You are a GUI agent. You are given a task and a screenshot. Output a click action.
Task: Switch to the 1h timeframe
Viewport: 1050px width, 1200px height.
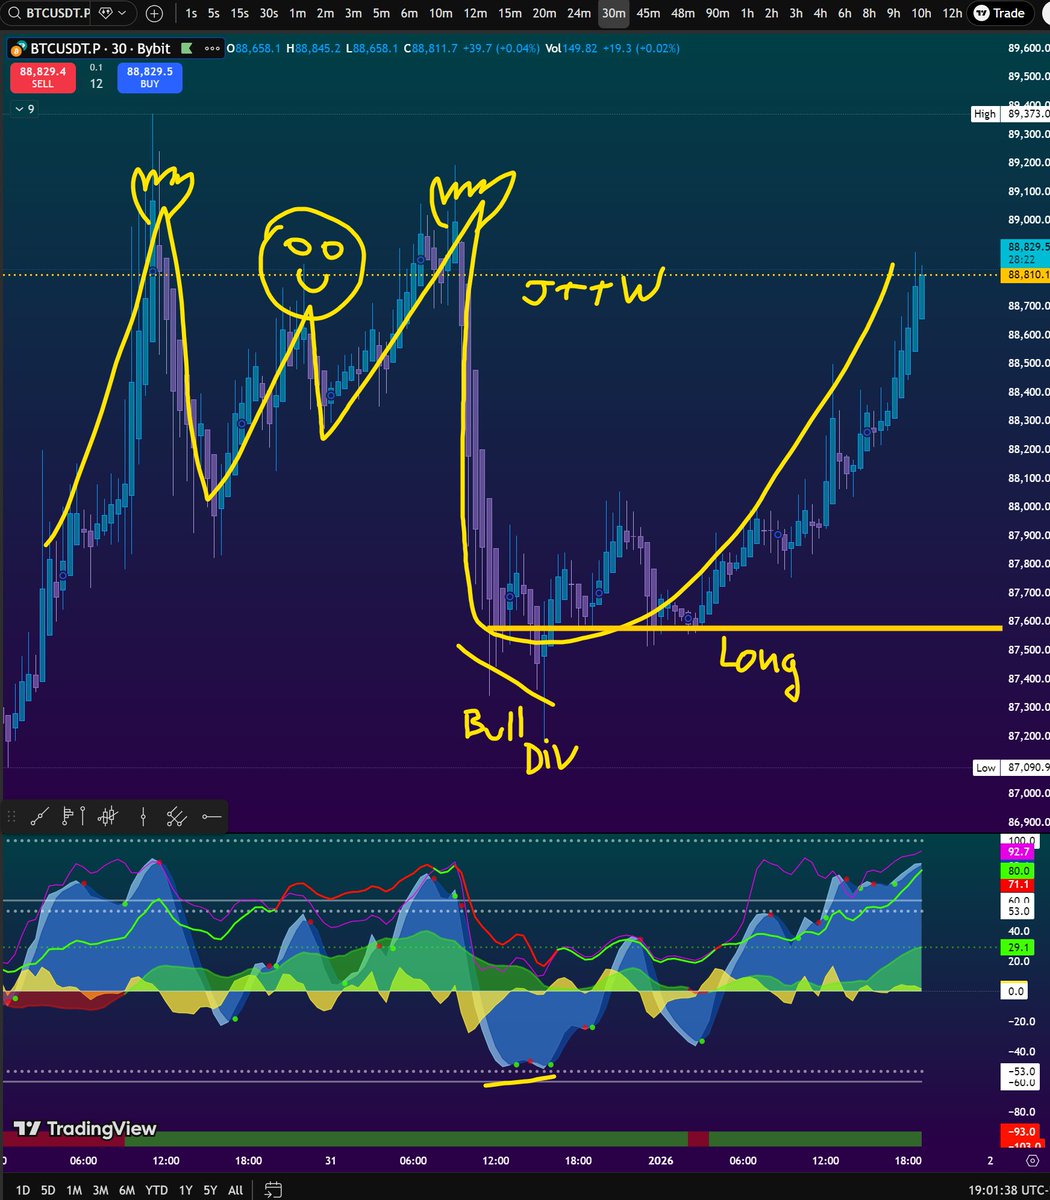[750, 14]
